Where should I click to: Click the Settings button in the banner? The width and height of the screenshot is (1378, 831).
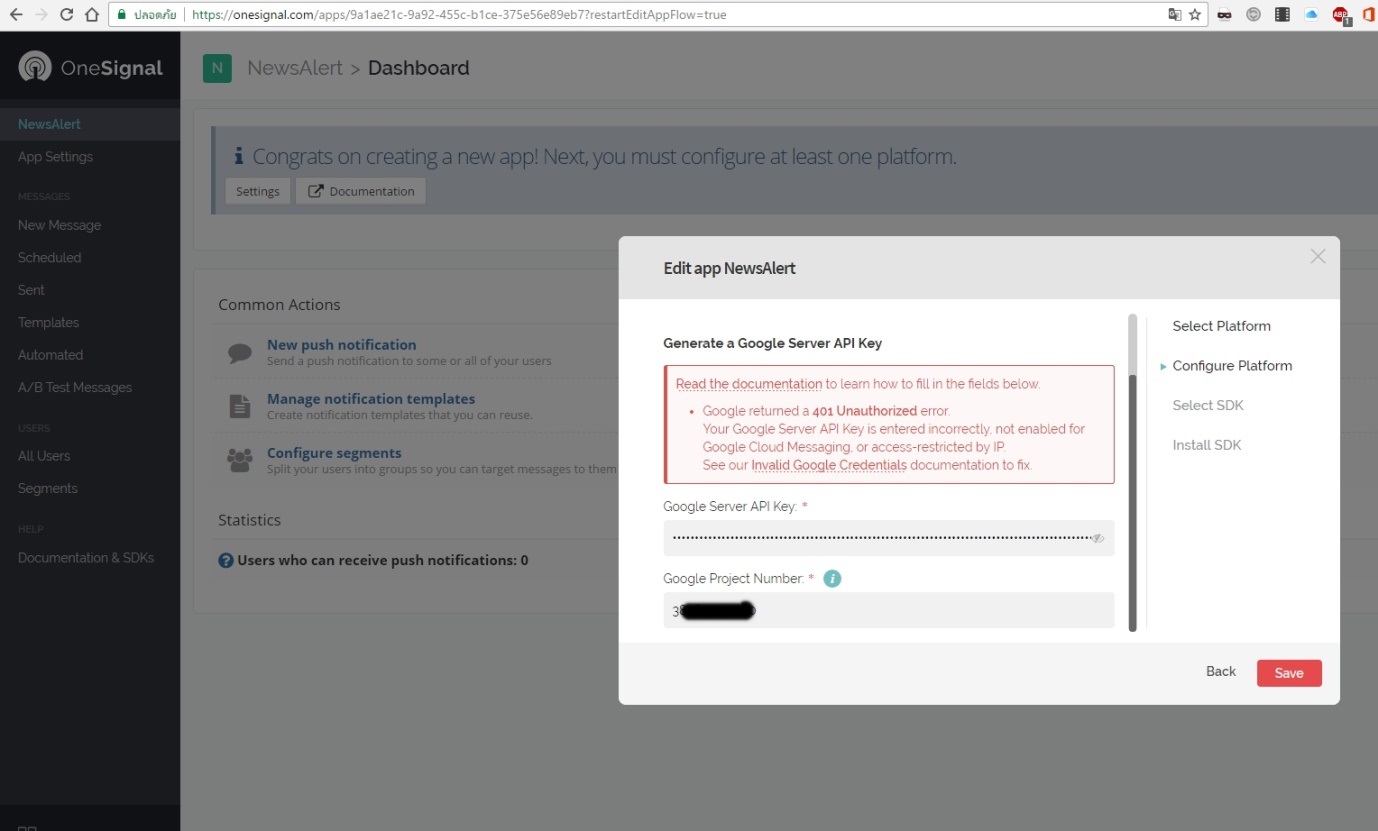click(258, 191)
